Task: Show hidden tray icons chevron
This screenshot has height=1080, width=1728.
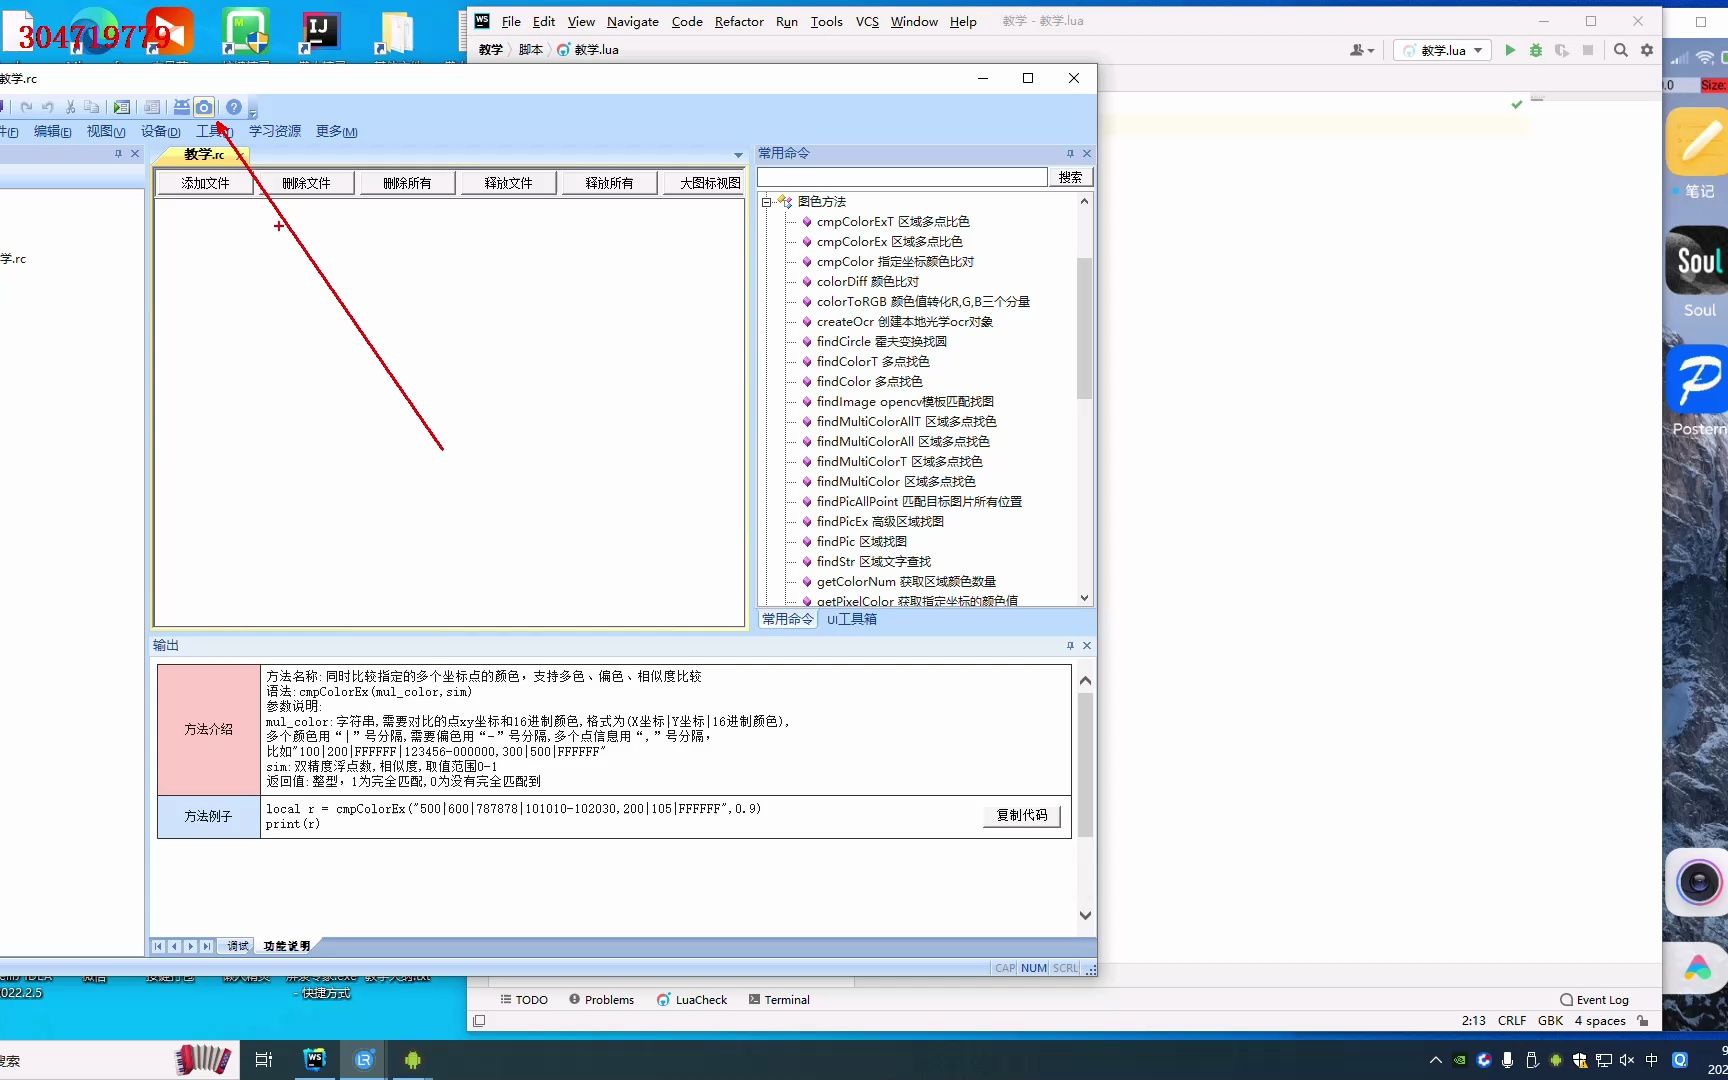Action: coord(1436,1060)
